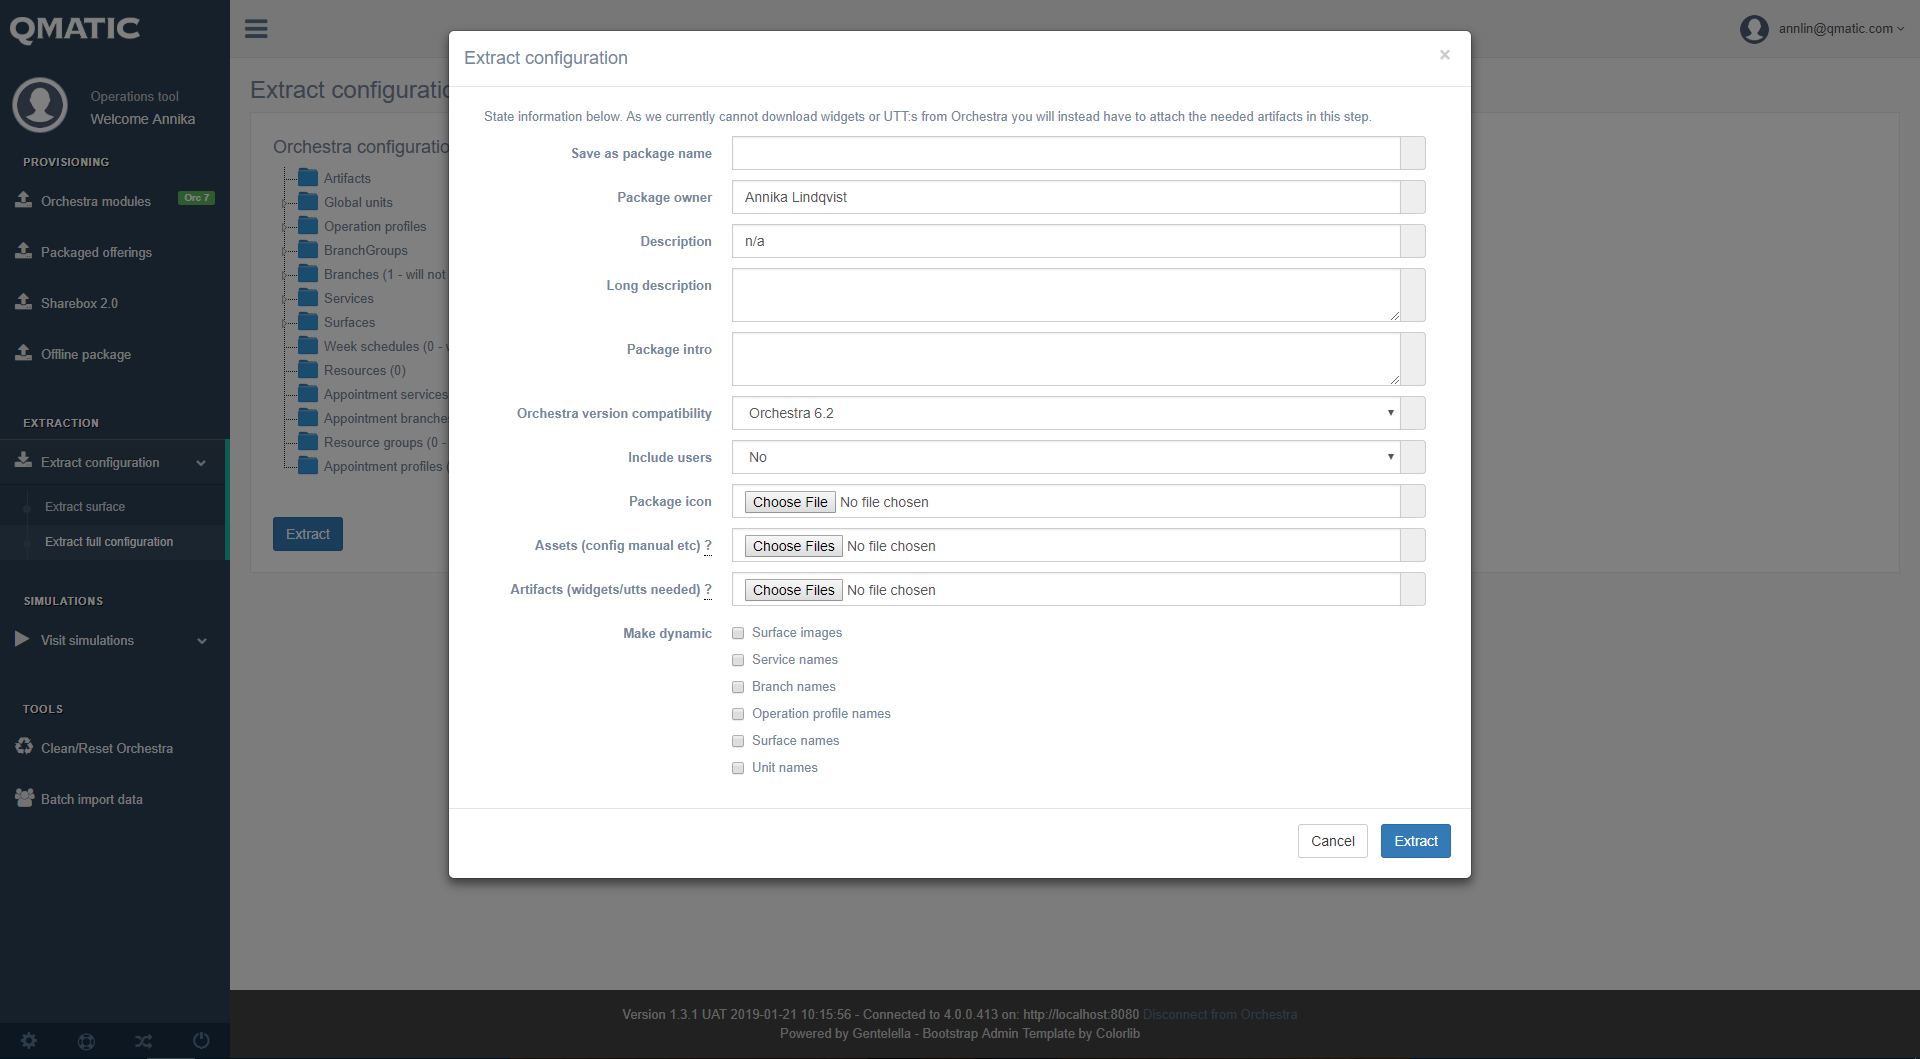1920x1059 pixels.
Task: Click the shuffle arrows icon
Action: coord(144,1041)
